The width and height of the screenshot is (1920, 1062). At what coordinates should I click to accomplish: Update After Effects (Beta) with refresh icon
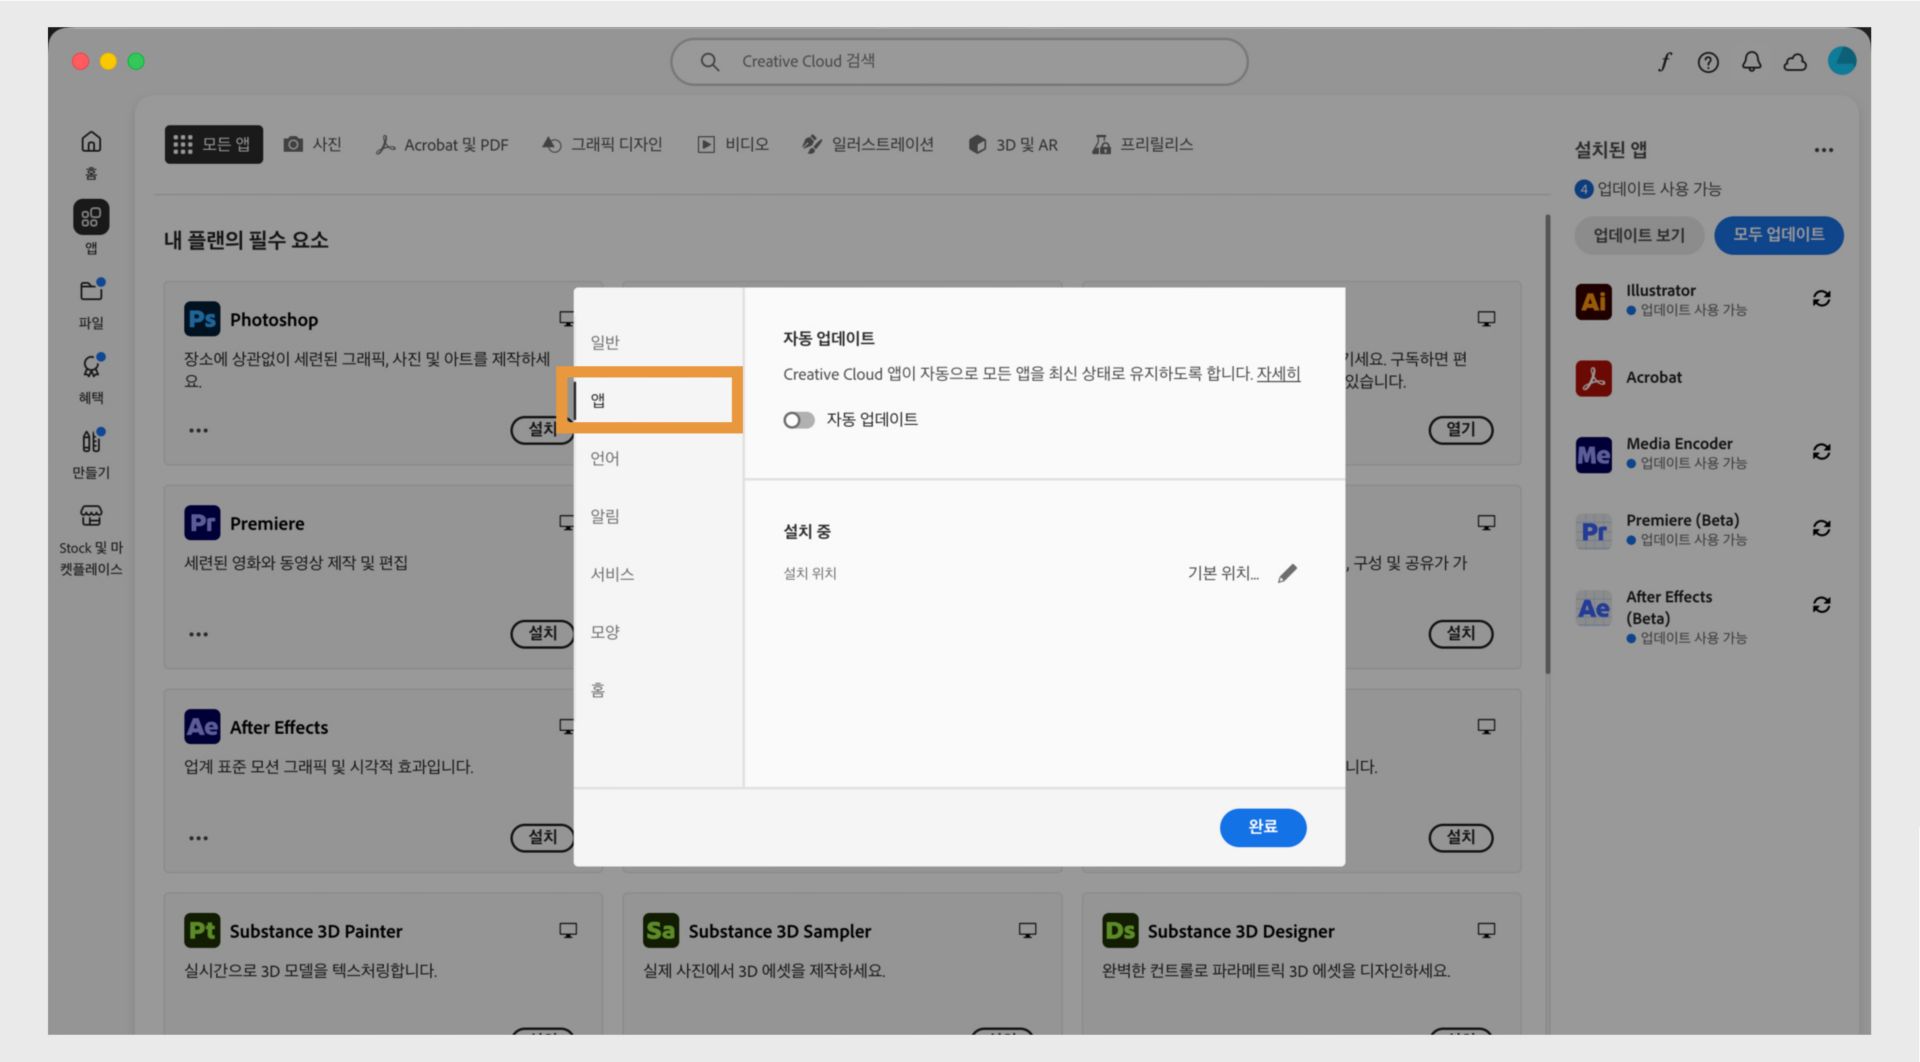tap(1822, 605)
